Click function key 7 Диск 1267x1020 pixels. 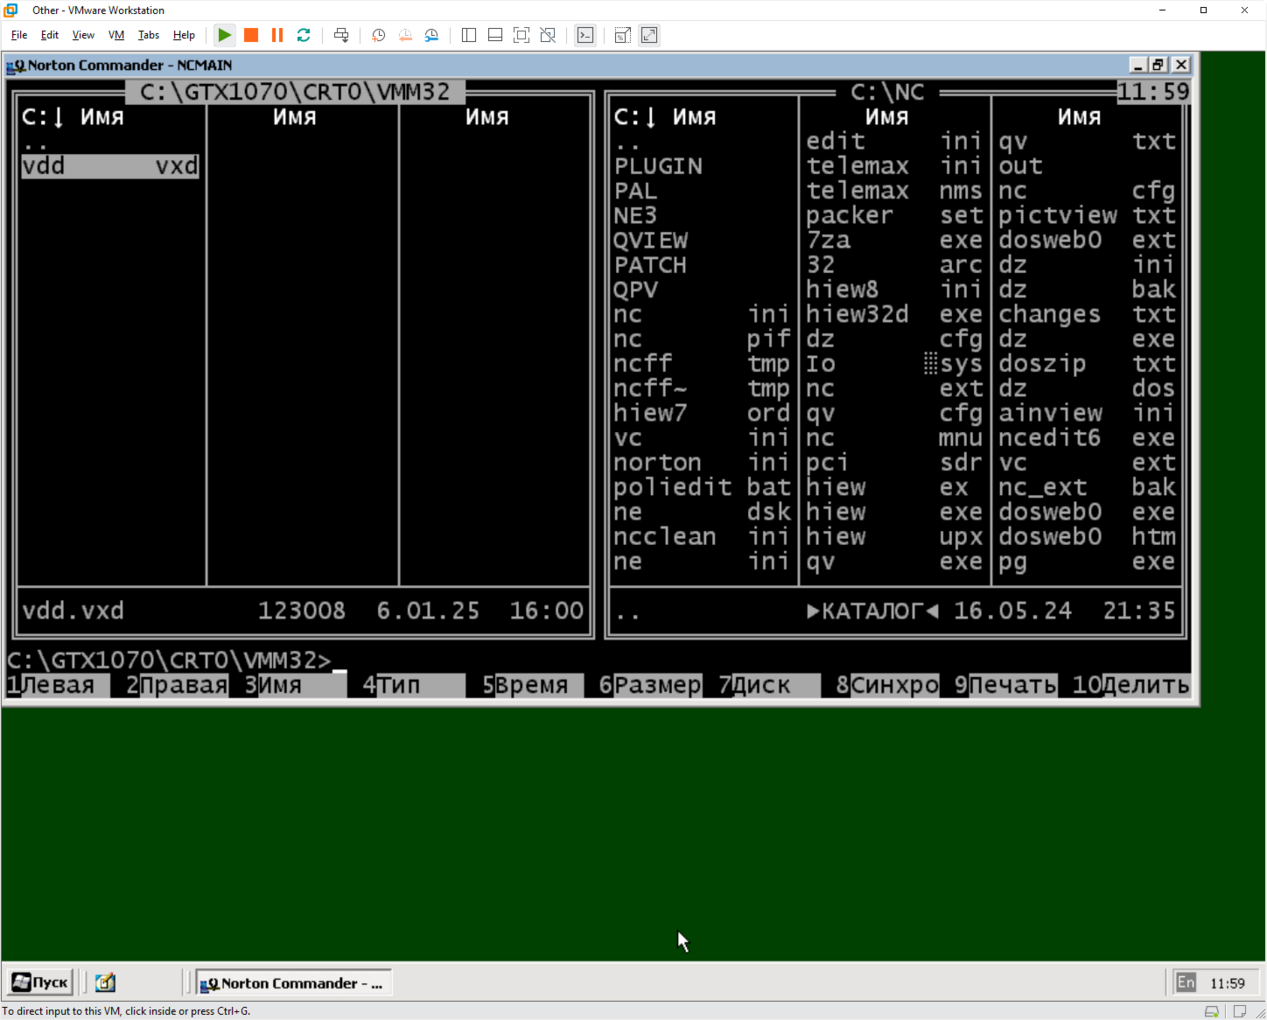point(769,685)
